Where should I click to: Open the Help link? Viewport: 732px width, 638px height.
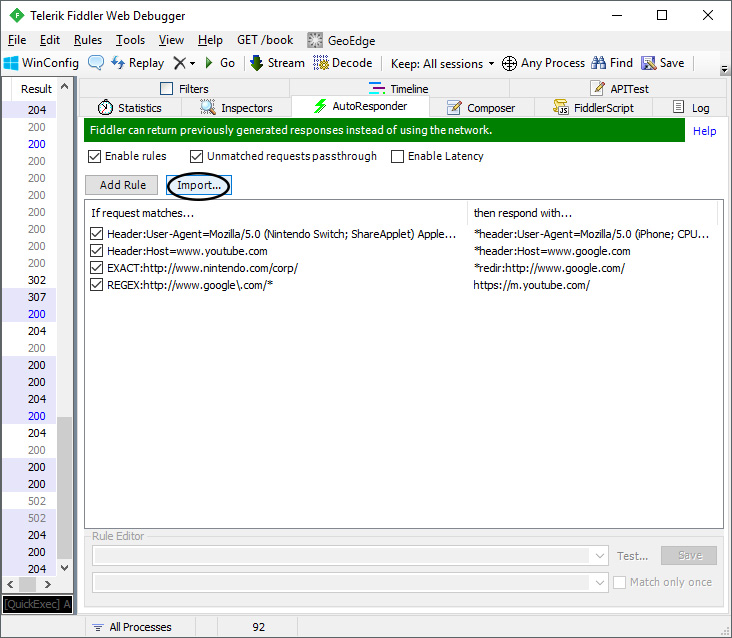pos(704,131)
